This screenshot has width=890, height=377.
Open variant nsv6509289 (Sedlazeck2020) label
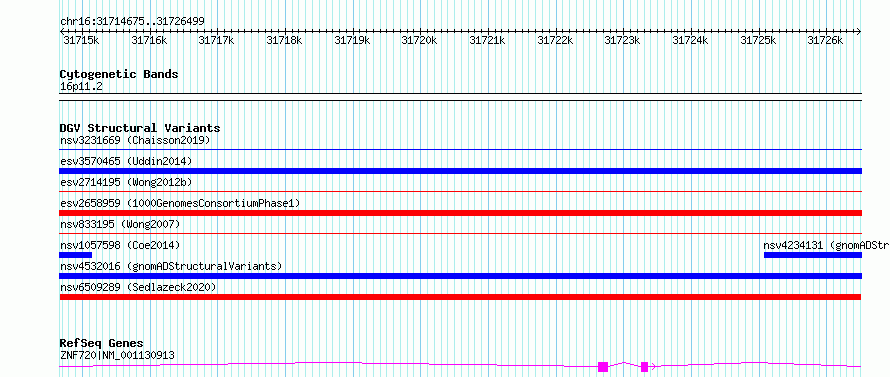[138, 287]
